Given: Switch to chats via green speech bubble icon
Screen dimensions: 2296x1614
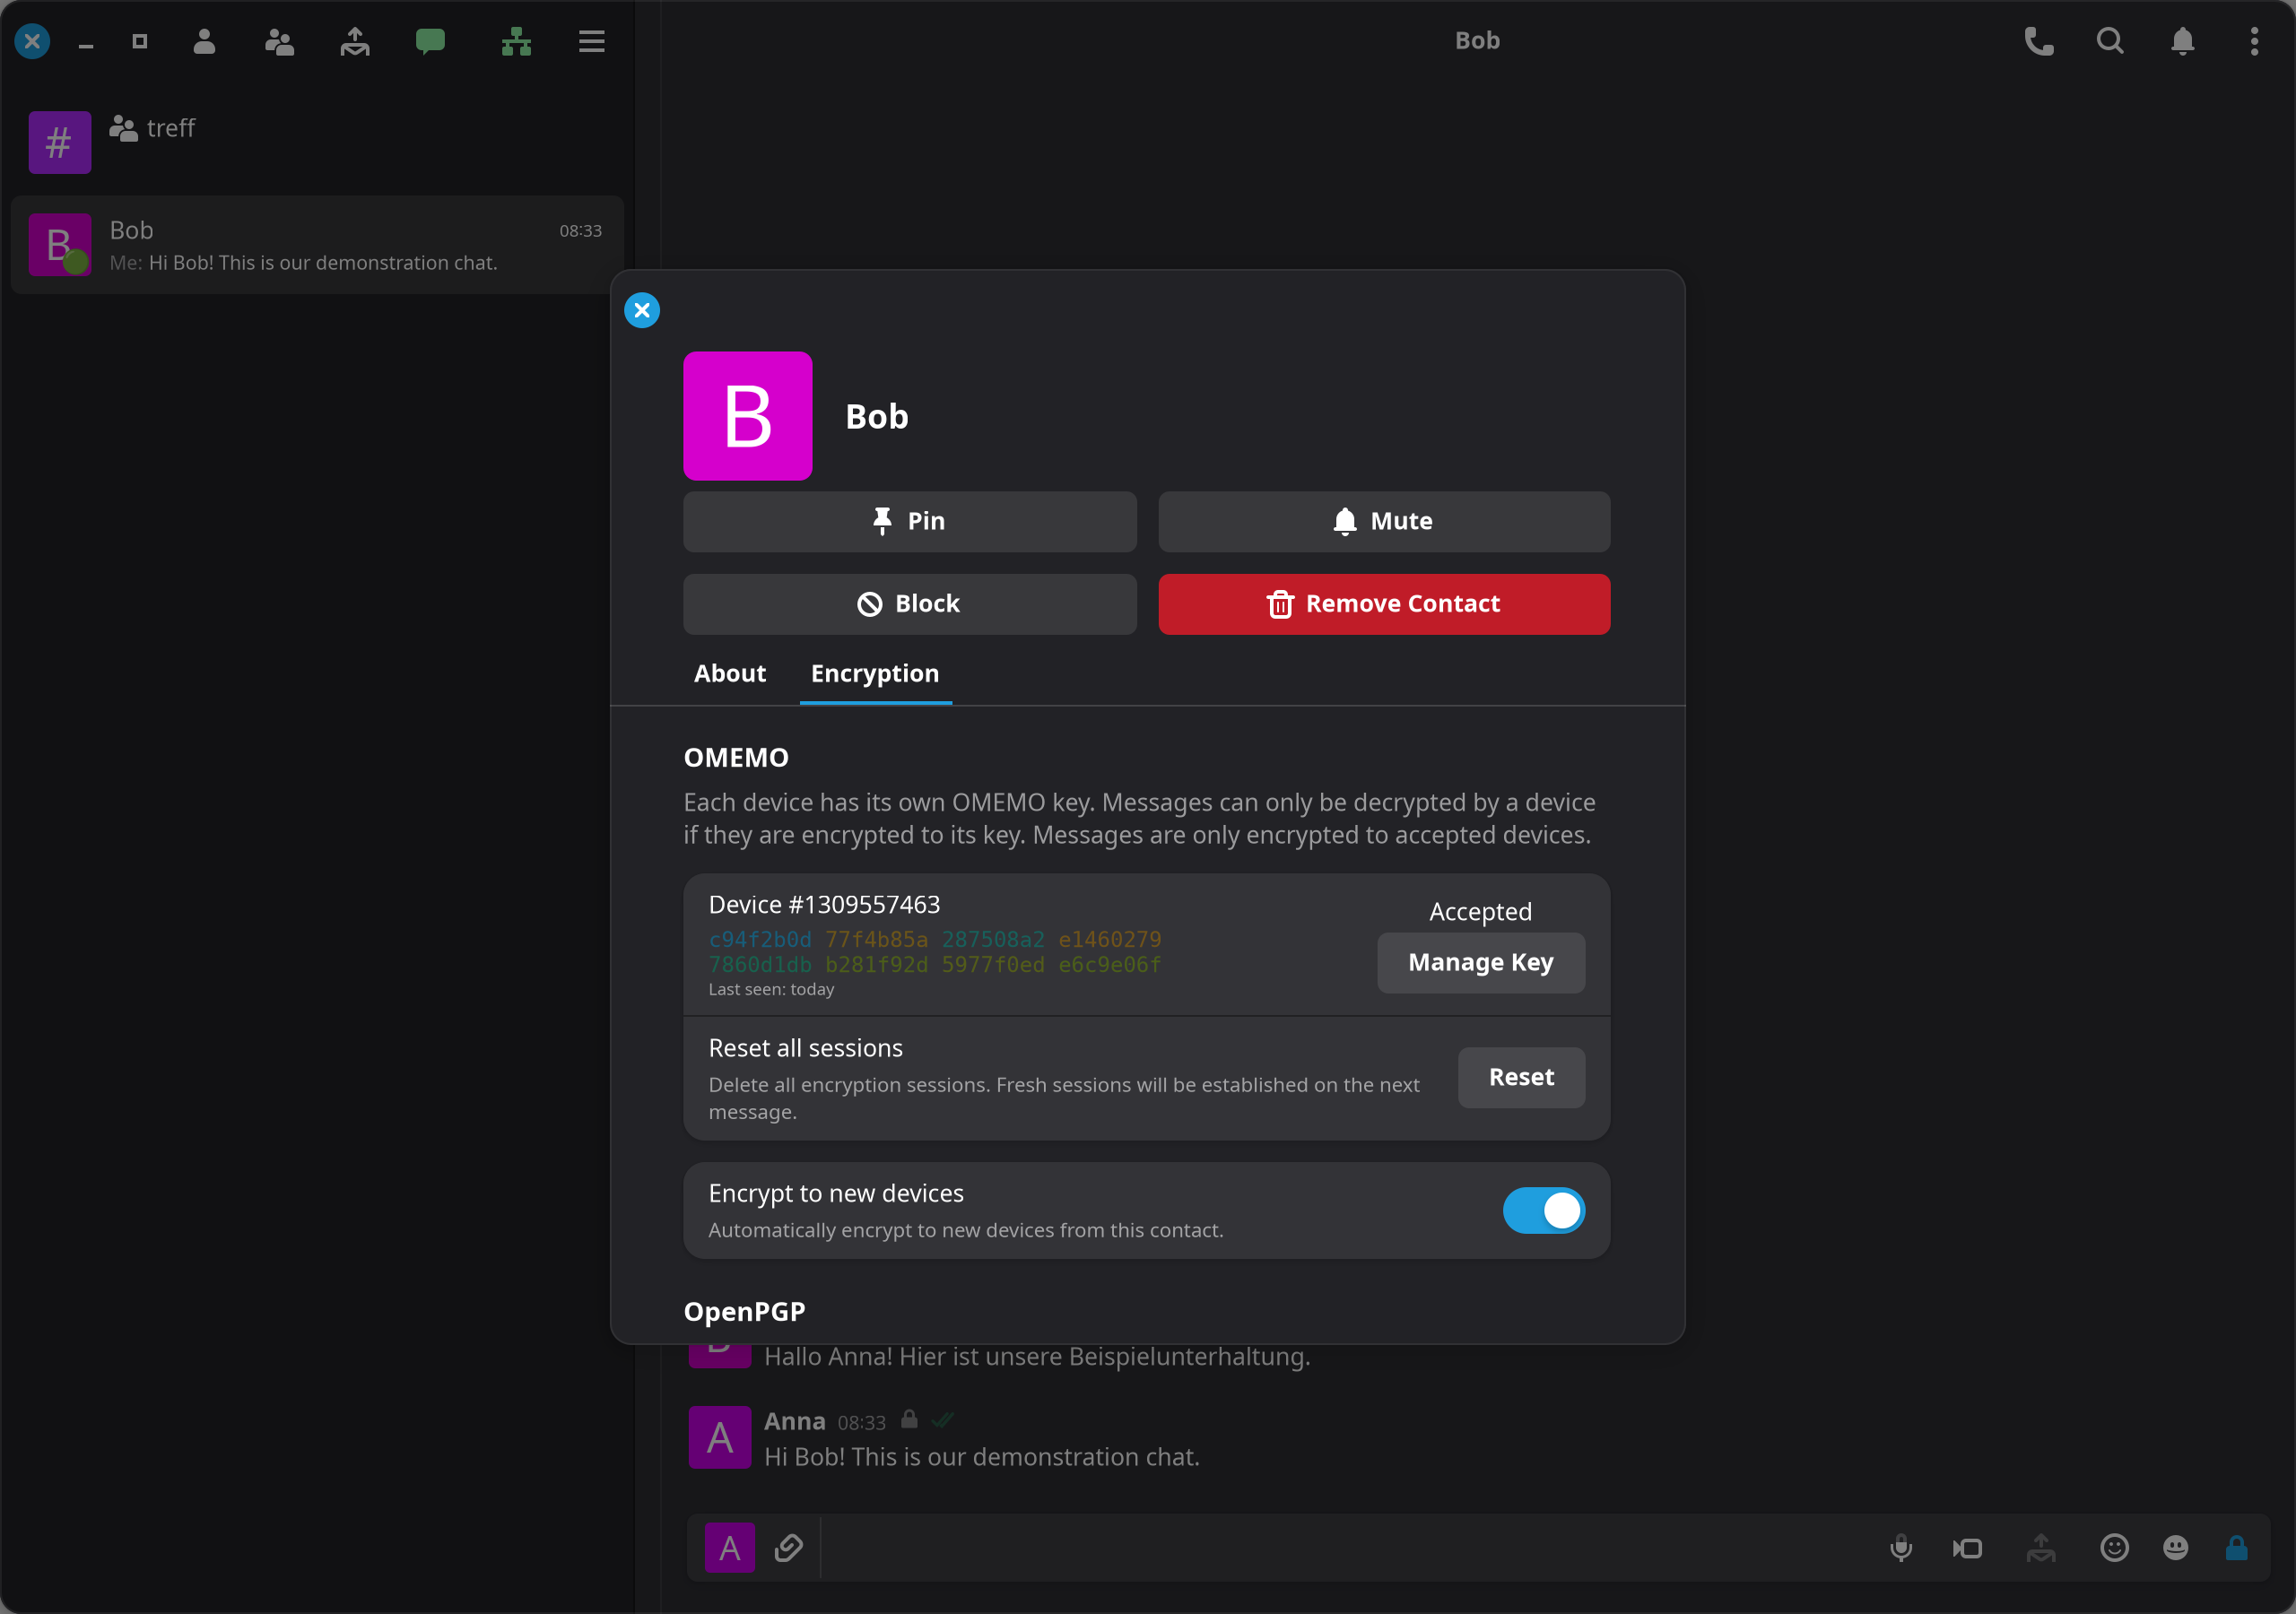Looking at the screenshot, I should pos(430,41).
